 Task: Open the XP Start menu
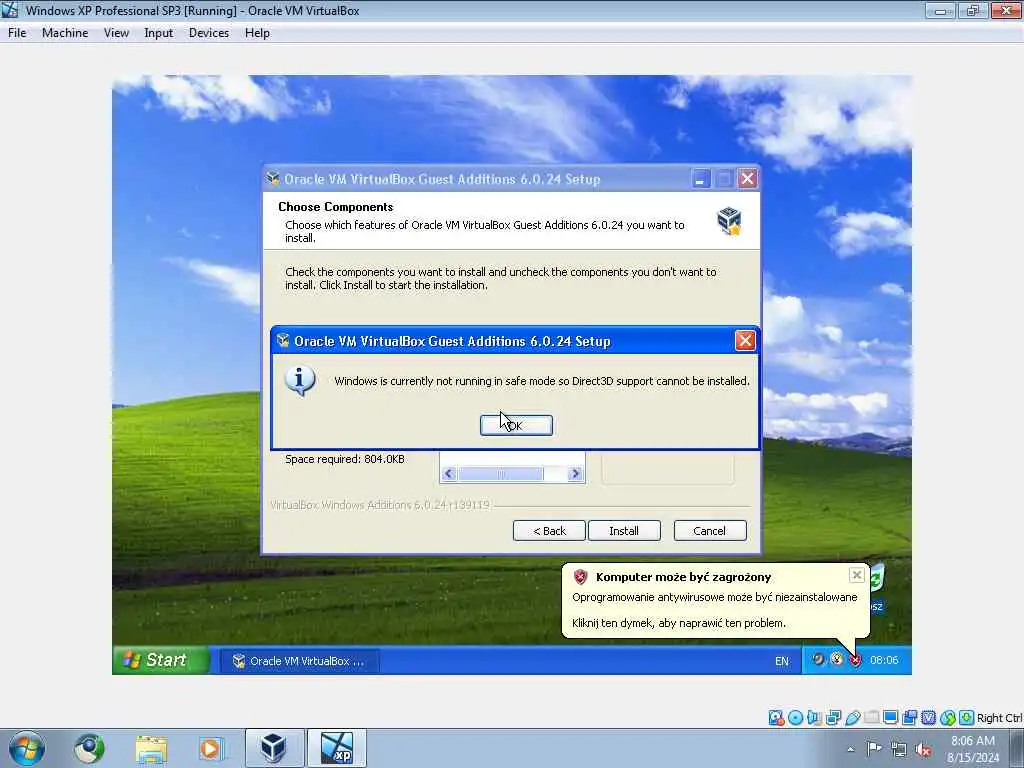click(x=161, y=660)
